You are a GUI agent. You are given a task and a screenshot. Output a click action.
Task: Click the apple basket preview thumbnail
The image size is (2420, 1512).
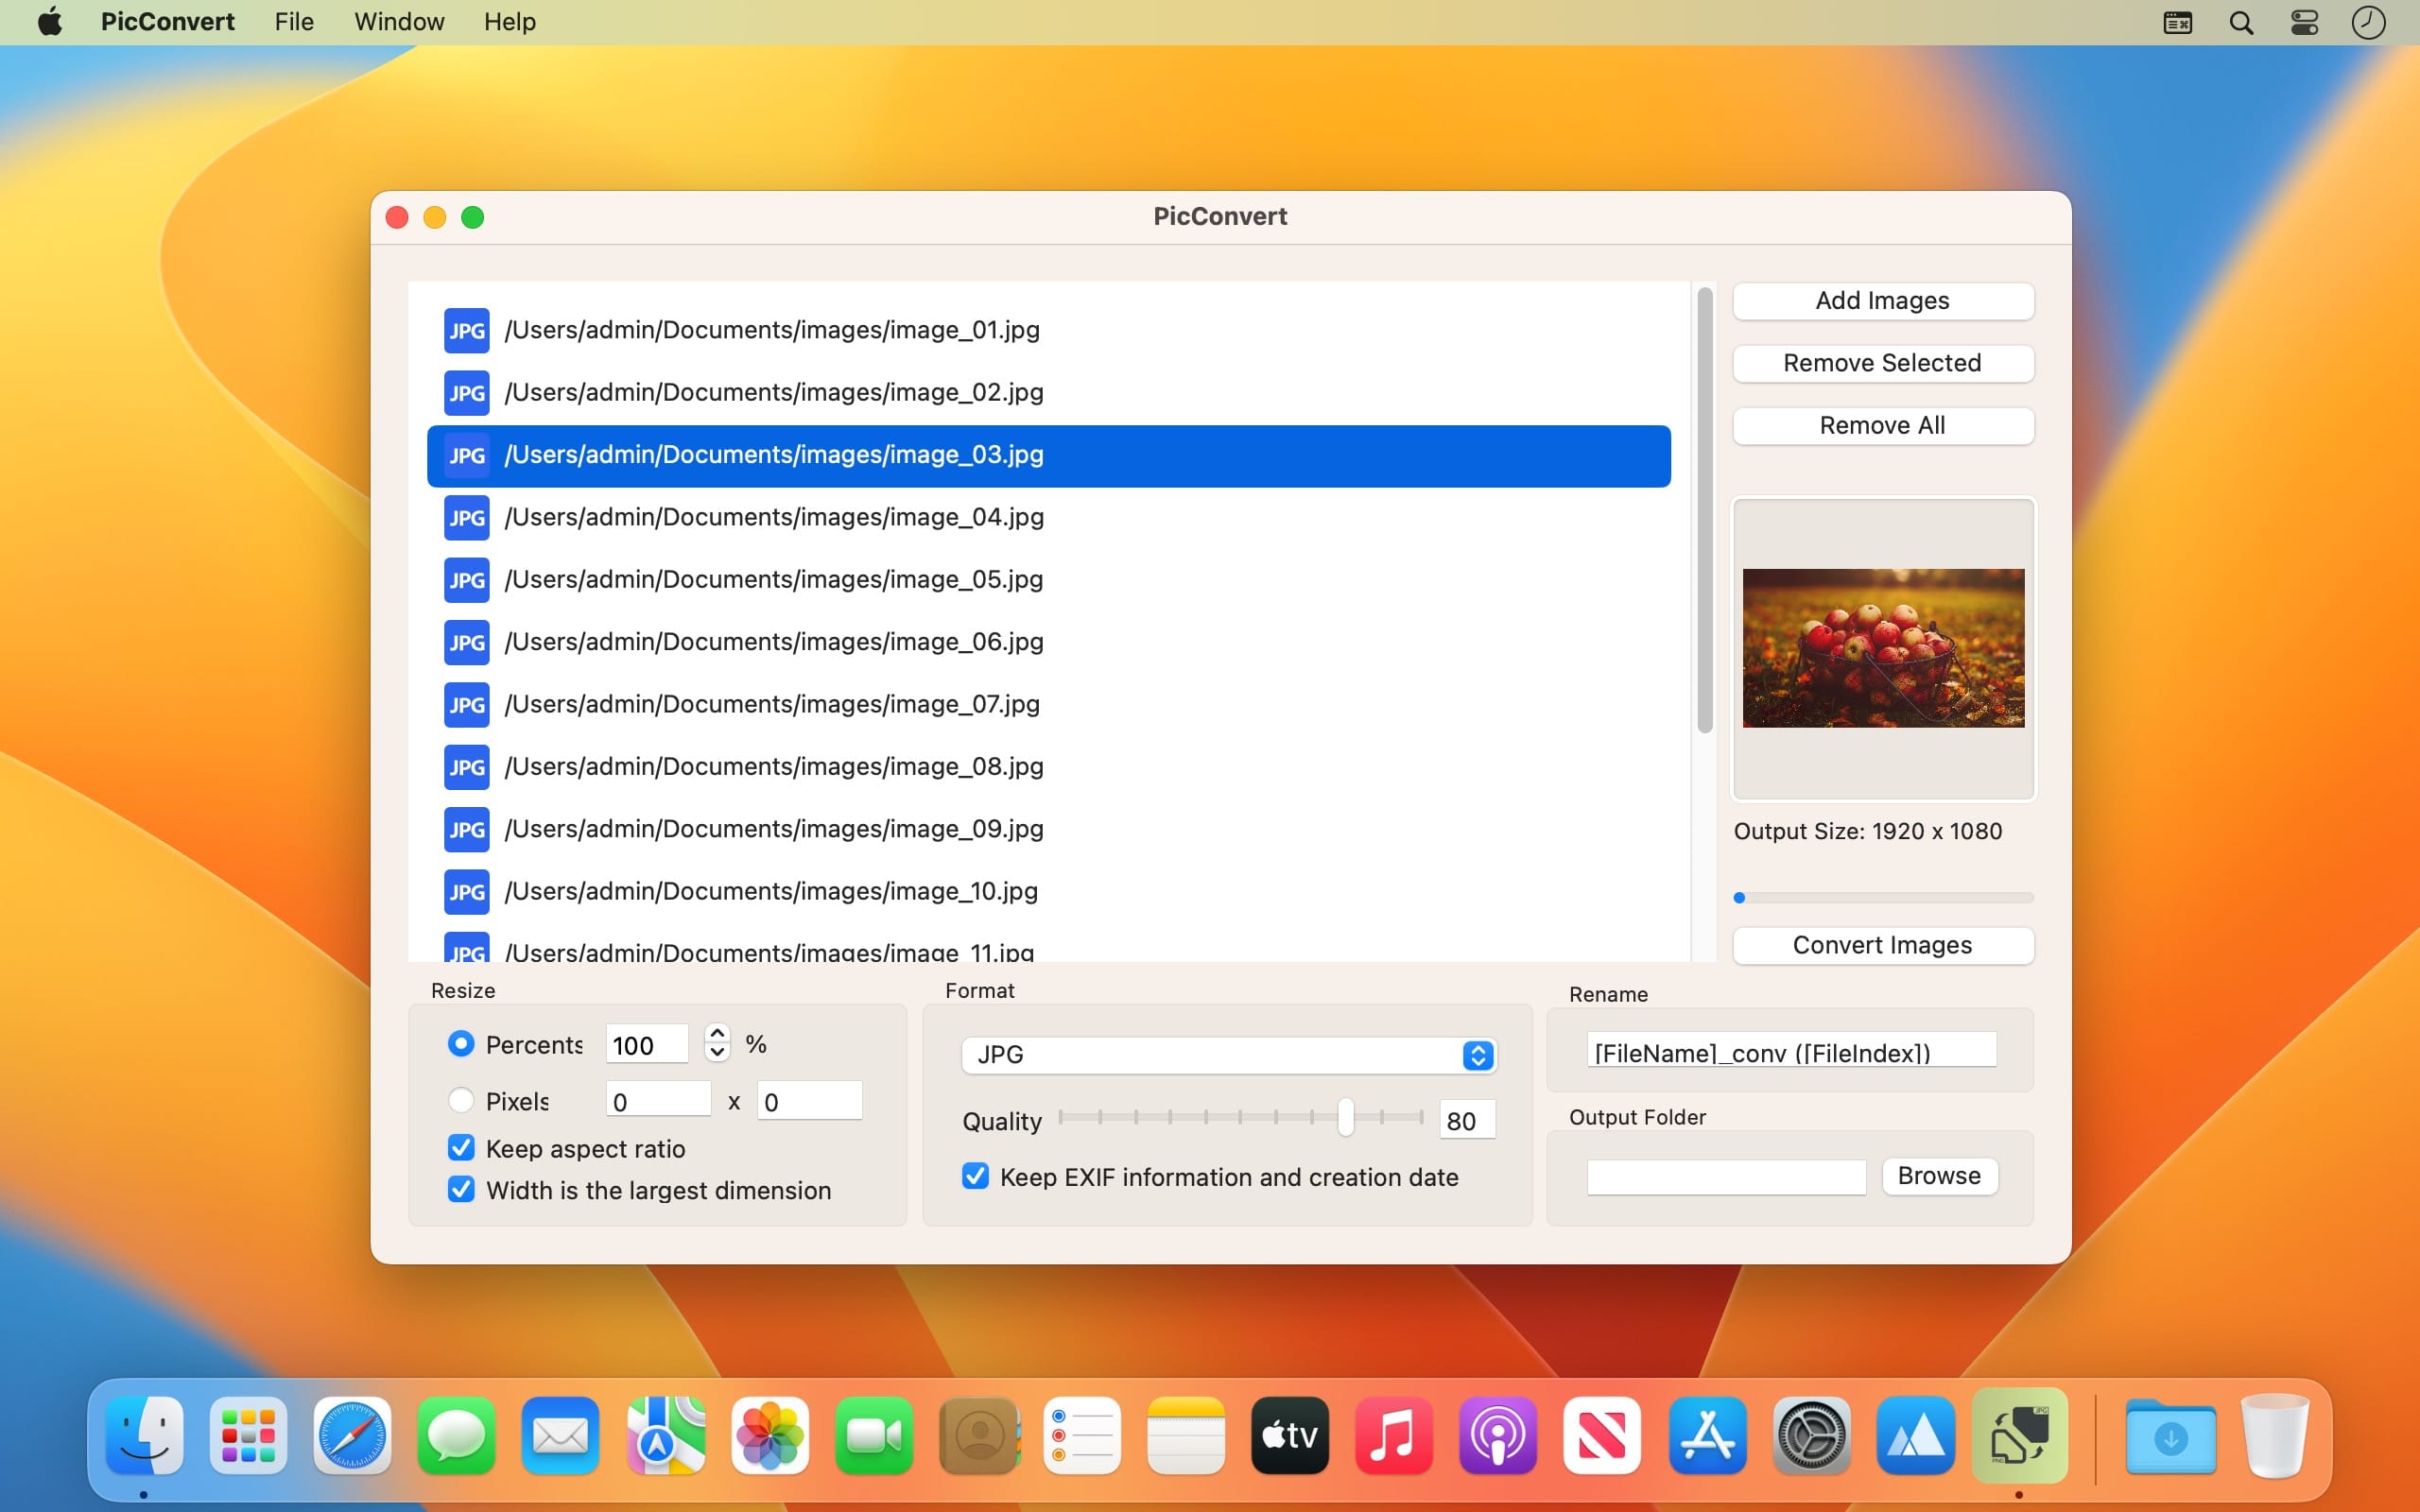click(1883, 648)
